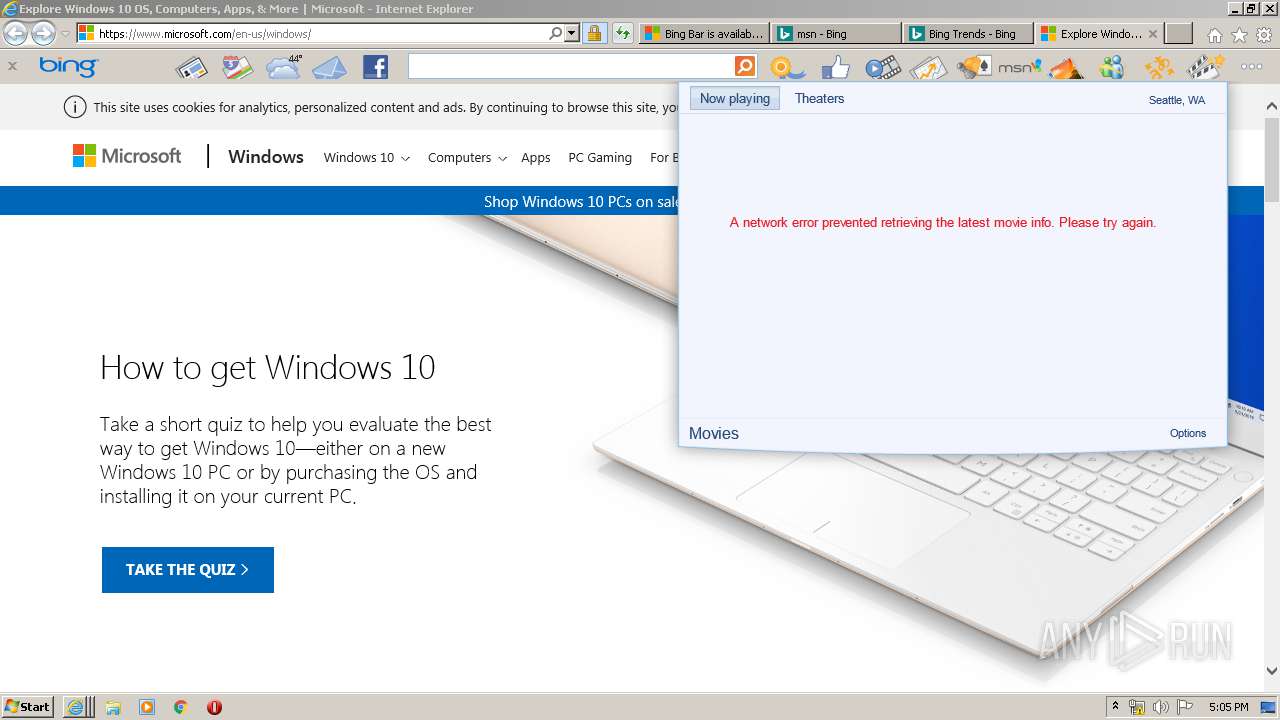Screen dimensions: 1280x720
Task: Open the Bing Rewards medal icon
Action: click(x=788, y=68)
